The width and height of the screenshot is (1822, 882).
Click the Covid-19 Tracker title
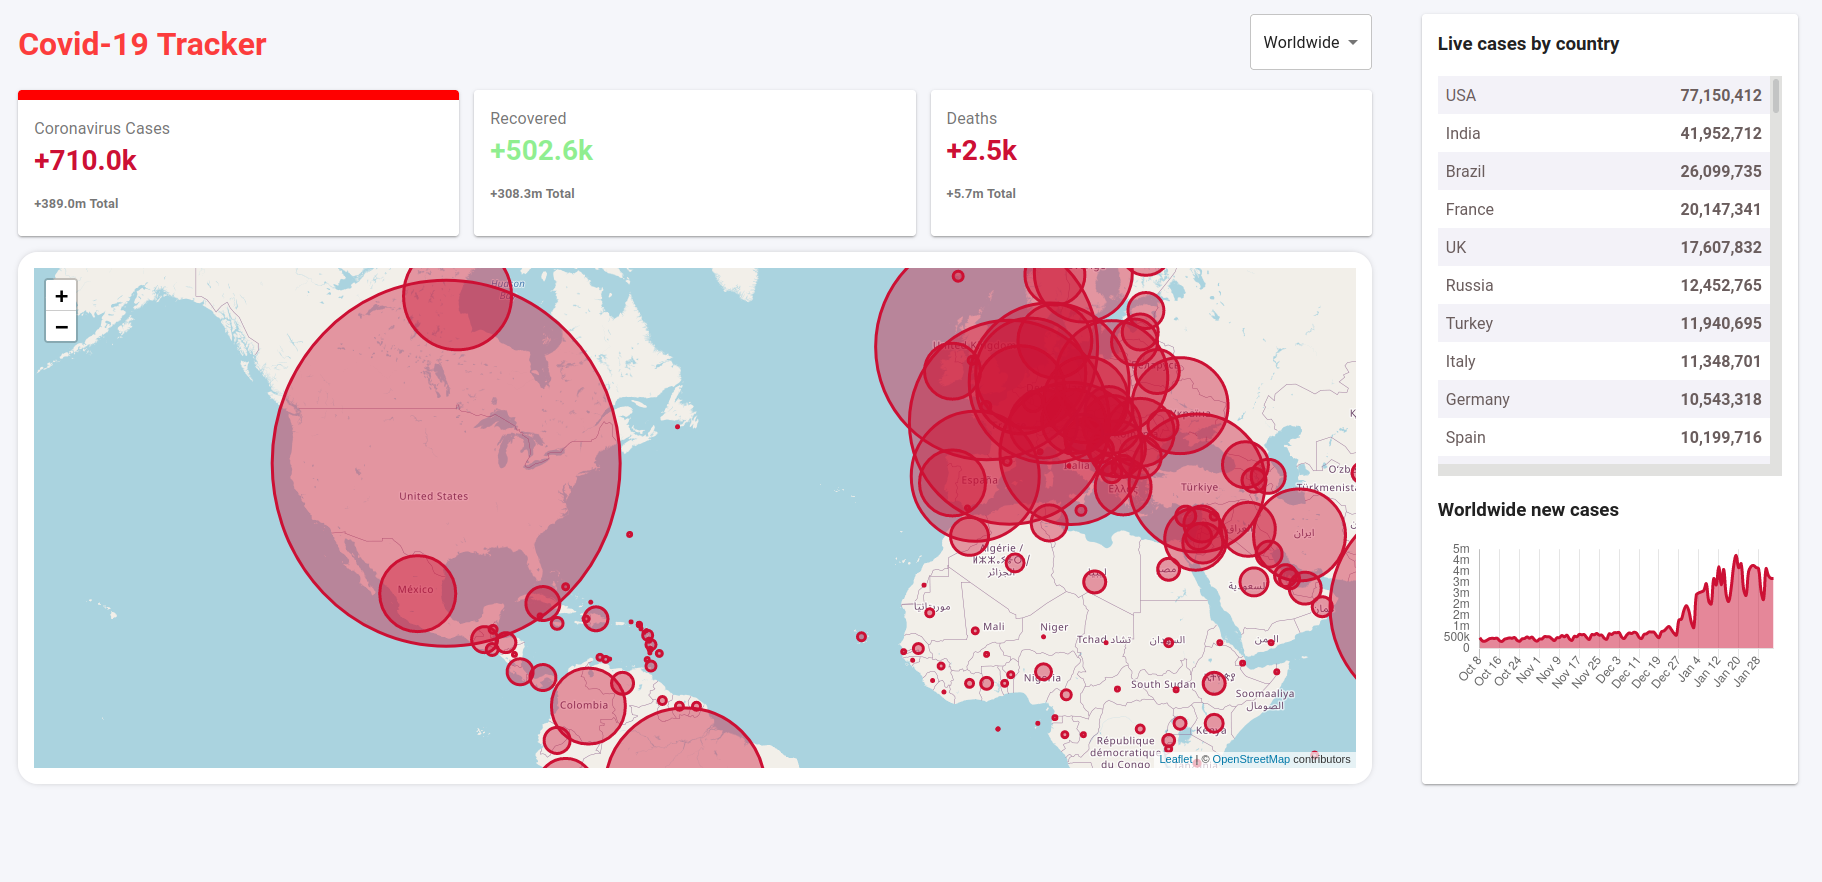142,44
